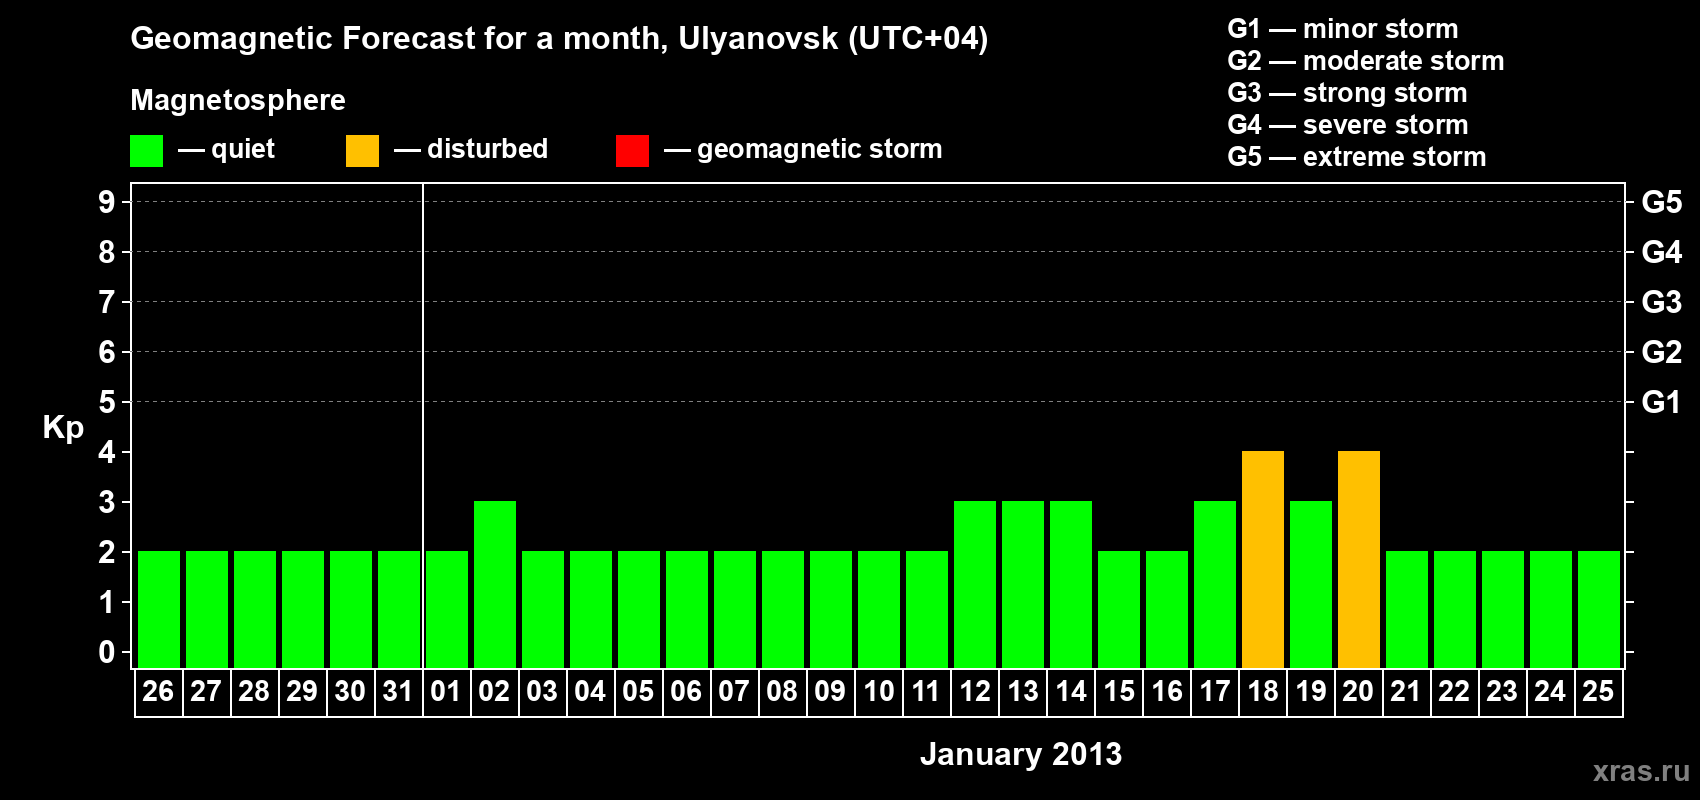This screenshot has height=800, width=1700.
Task: Click the 'G5 — extreme storm' legend text
Action: pos(1357,157)
